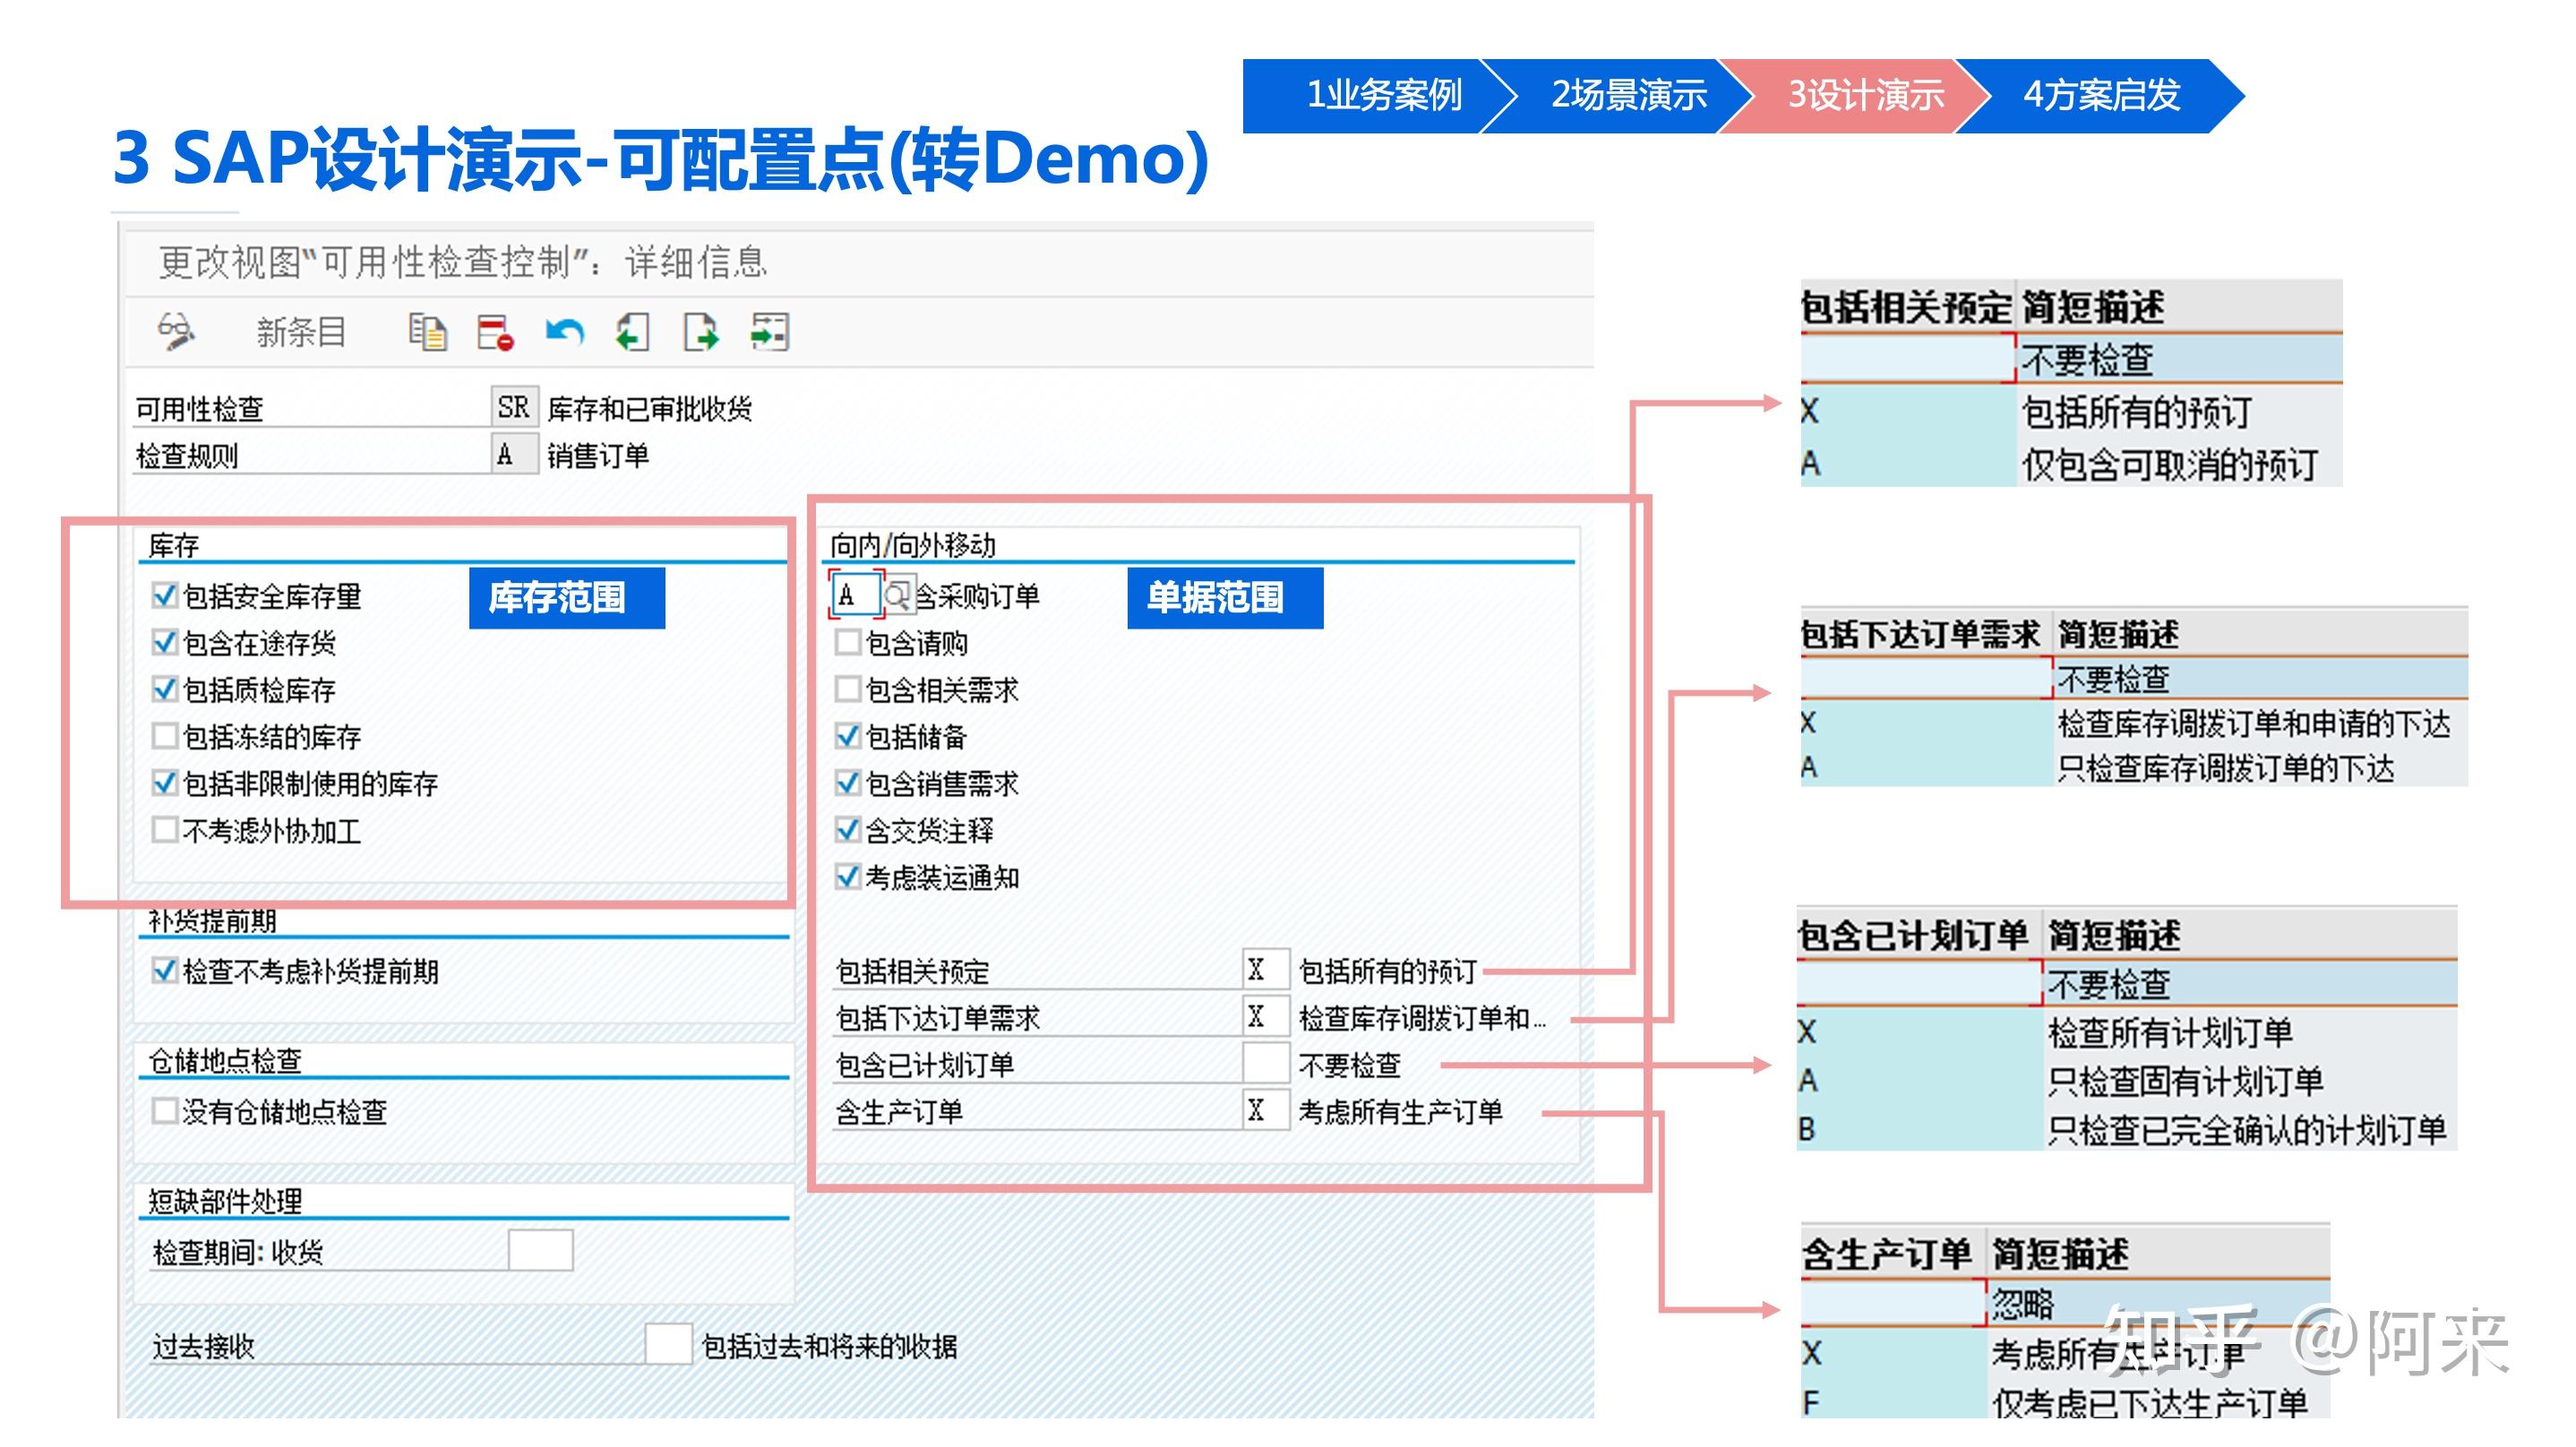Select the 1业务案例 step tab
The width and height of the screenshot is (2576, 1447).
click(x=1383, y=96)
